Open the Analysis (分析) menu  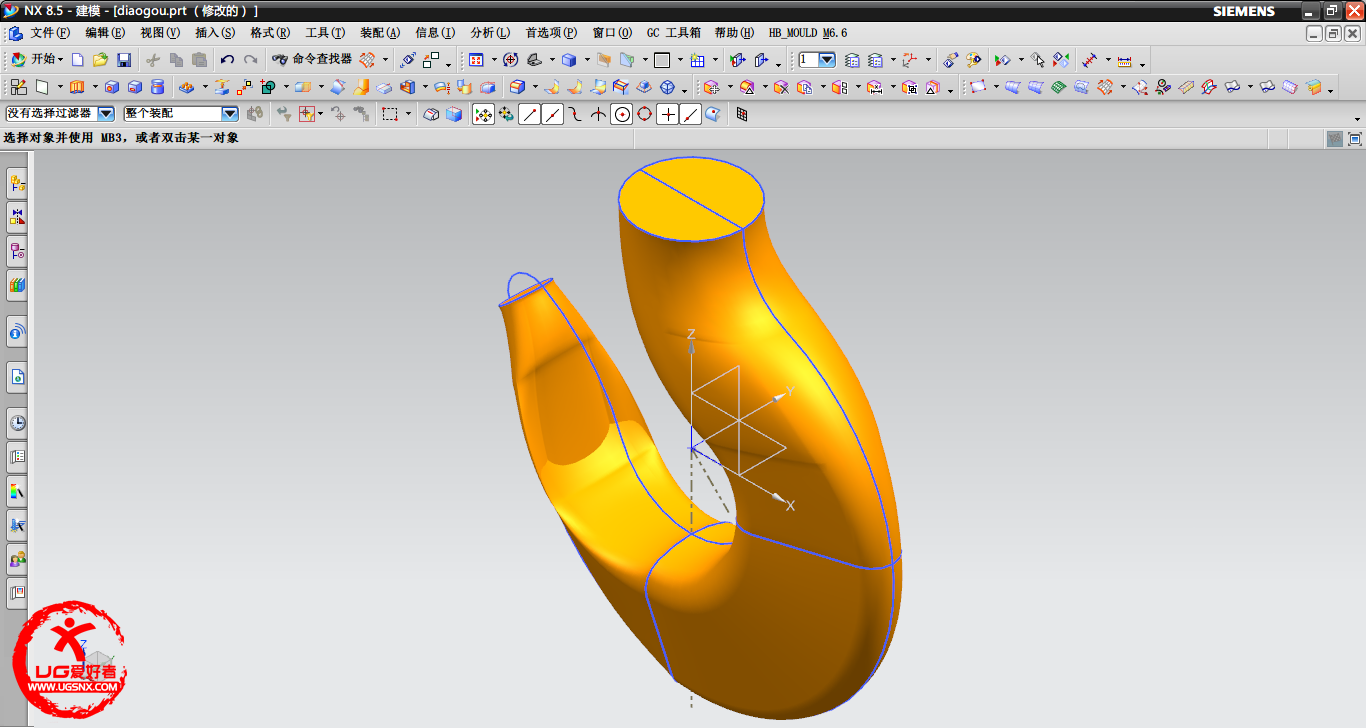[x=490, y=33]
